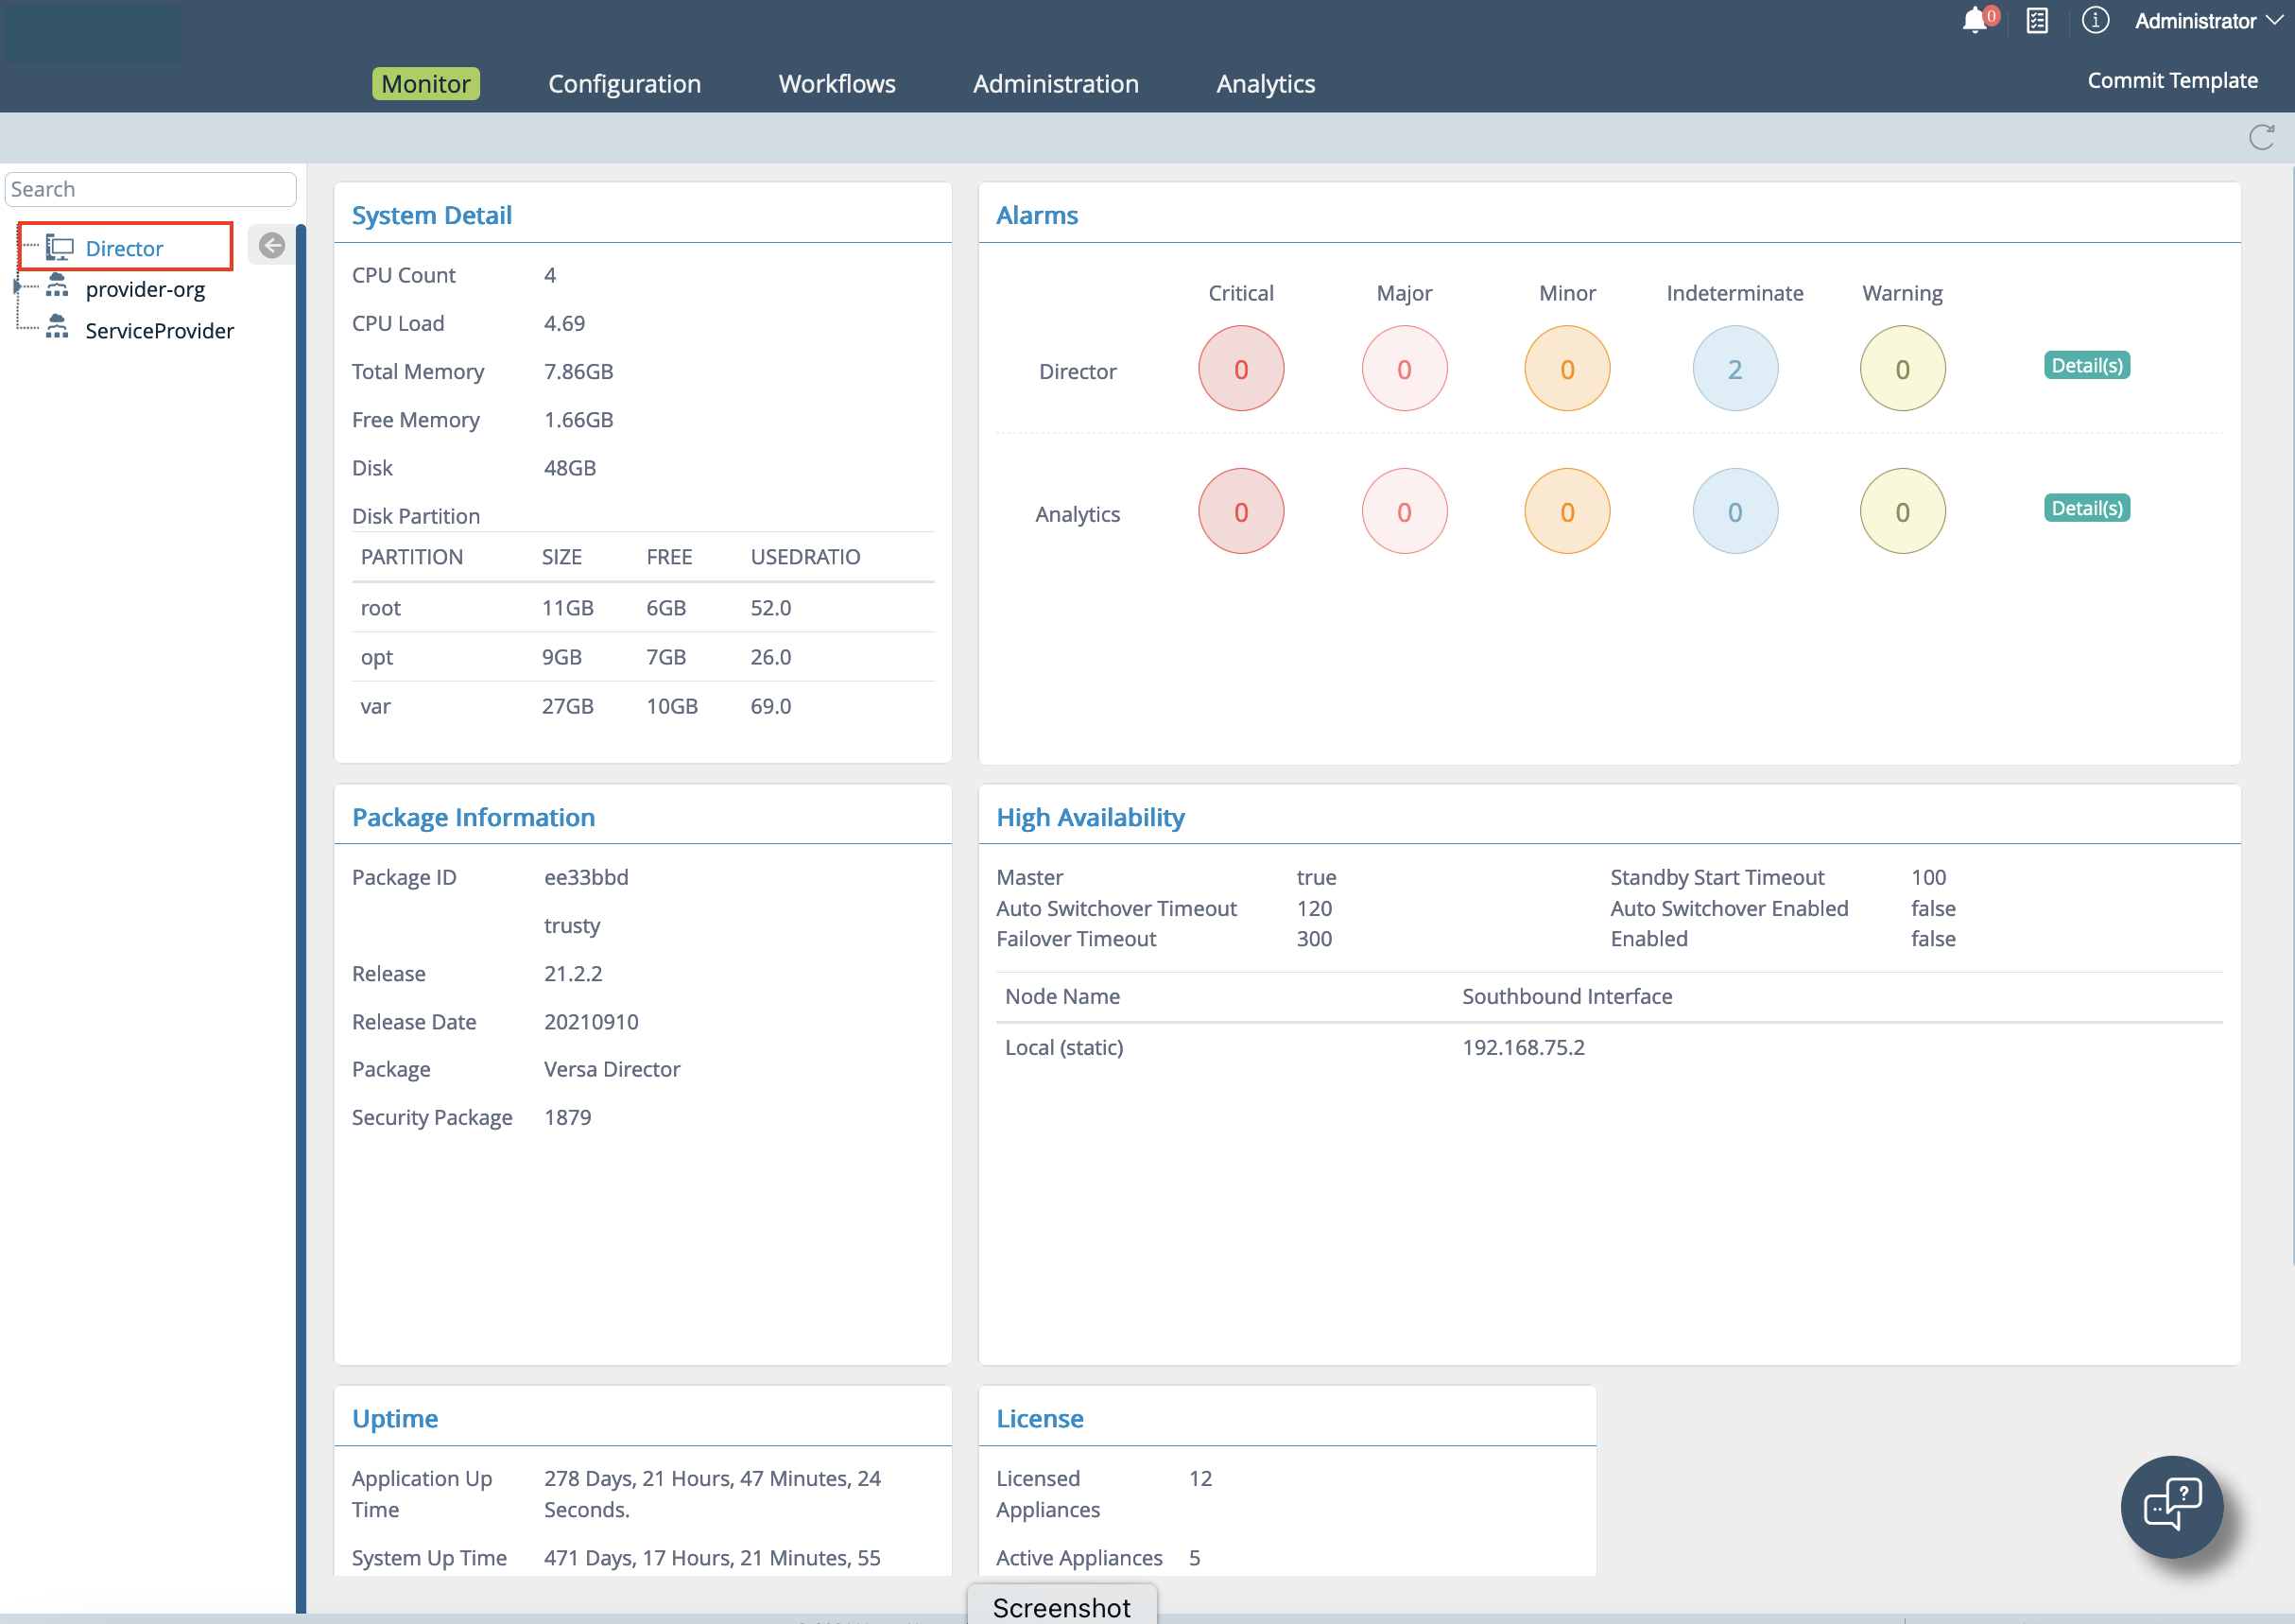2295x1624 pixels.
Task: Click Analytics Critical alarm count circle
Action: click(1241, 512)
